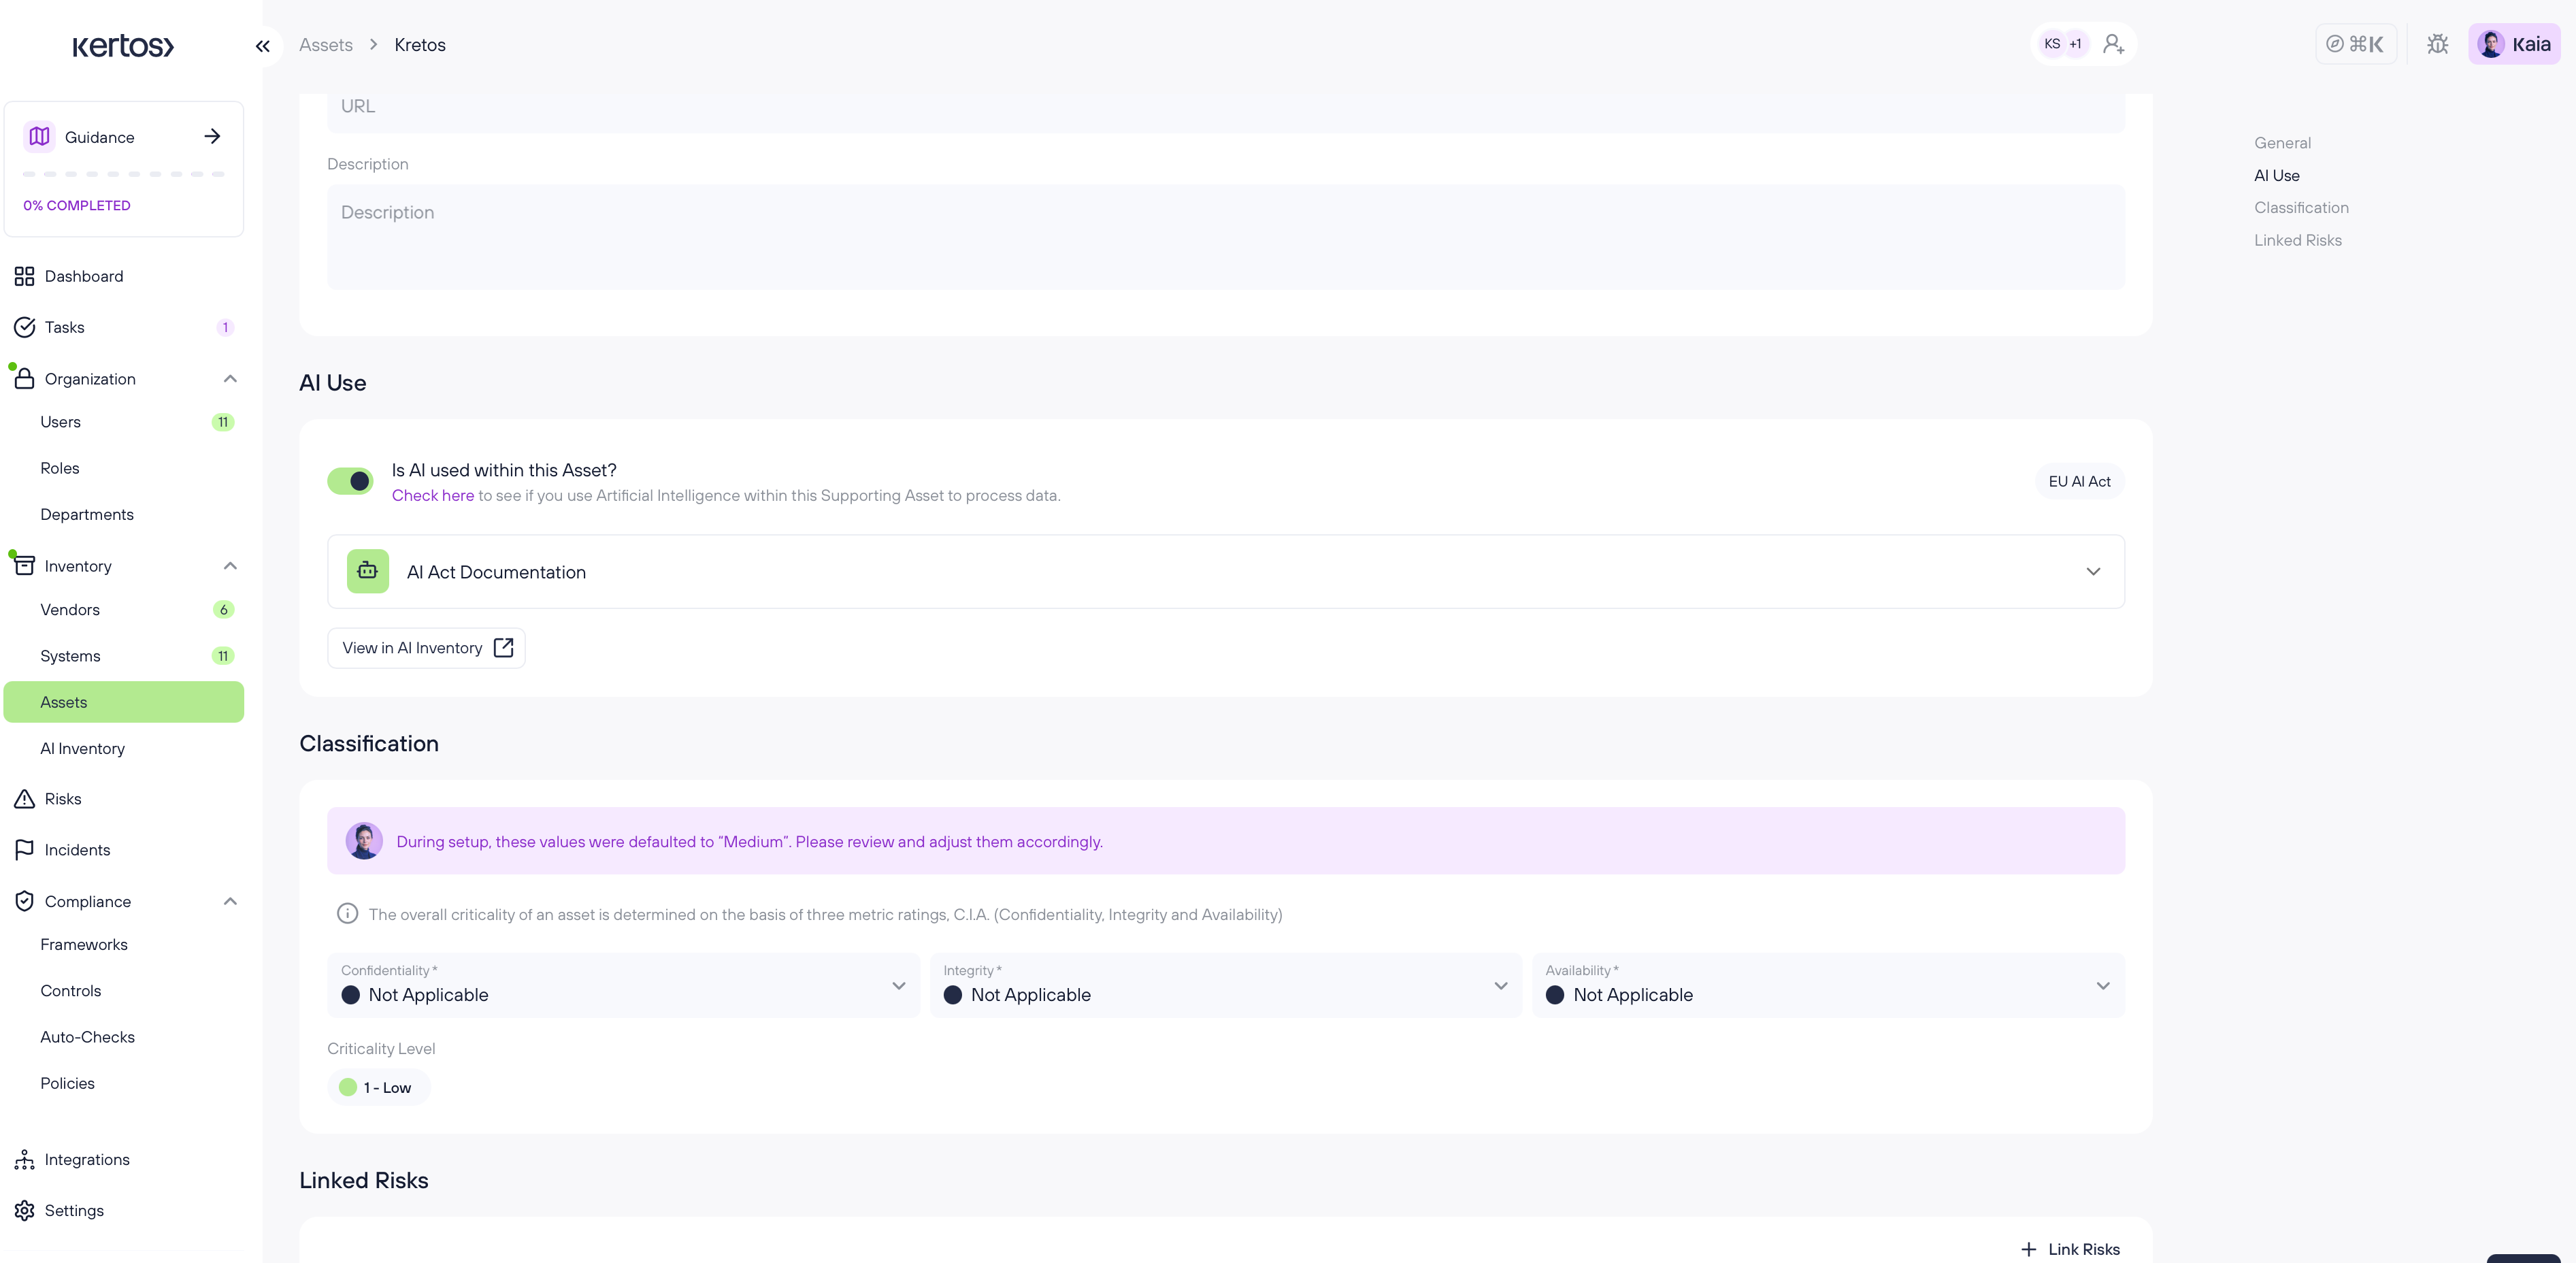
Task: Click the Kertos logo
Action: point(123,46)
